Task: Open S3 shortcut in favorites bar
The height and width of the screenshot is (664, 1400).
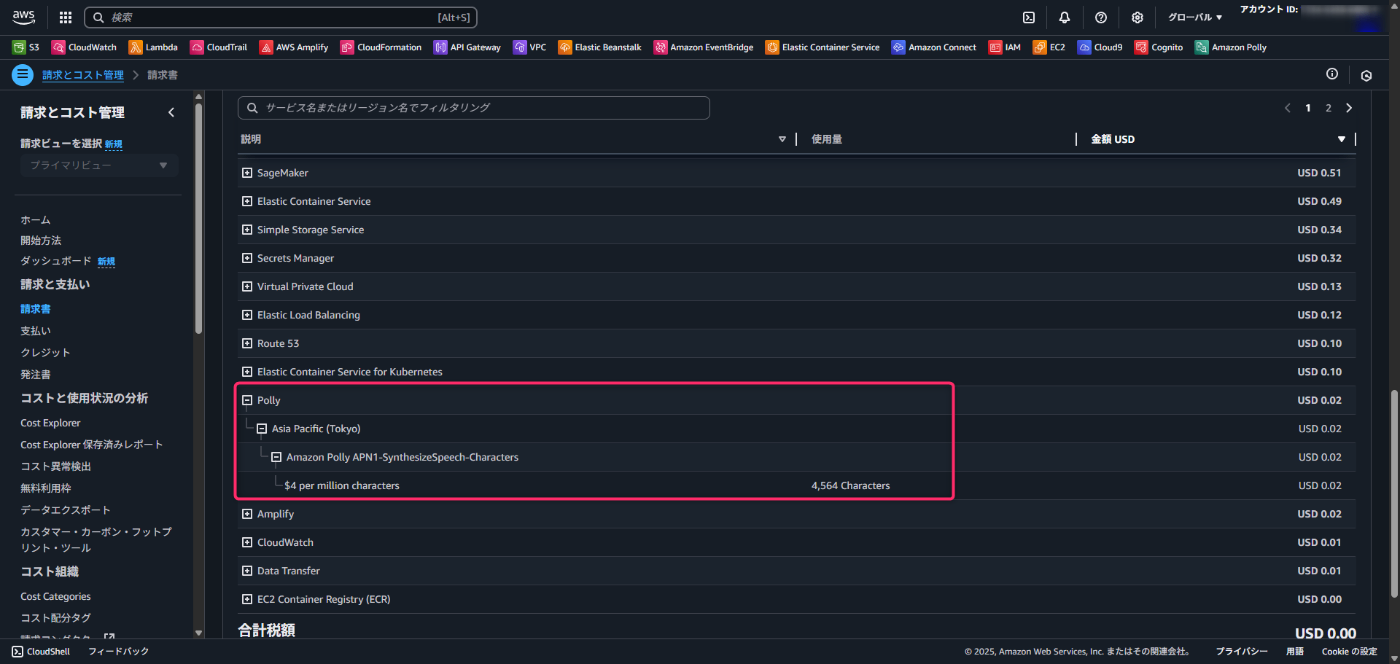Action: pyautogui.click(x=26, y=47)
